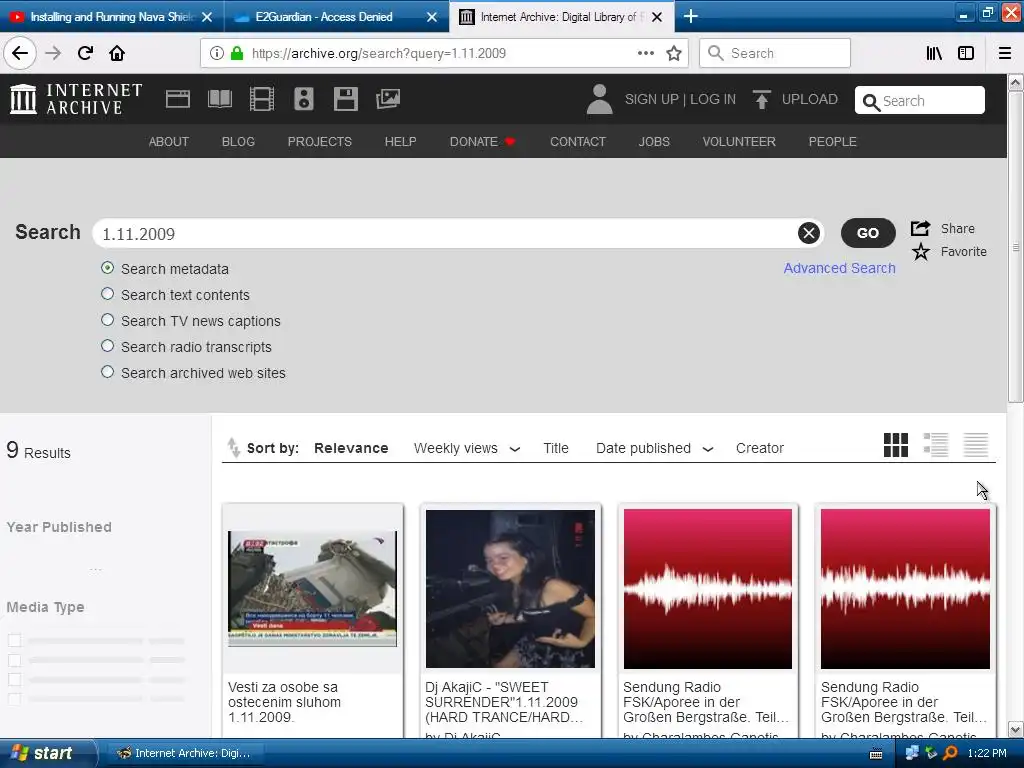Viewport: 1024px width, 768px height.
Task: Open a new browser tab
Action: (x=690, y=16)
